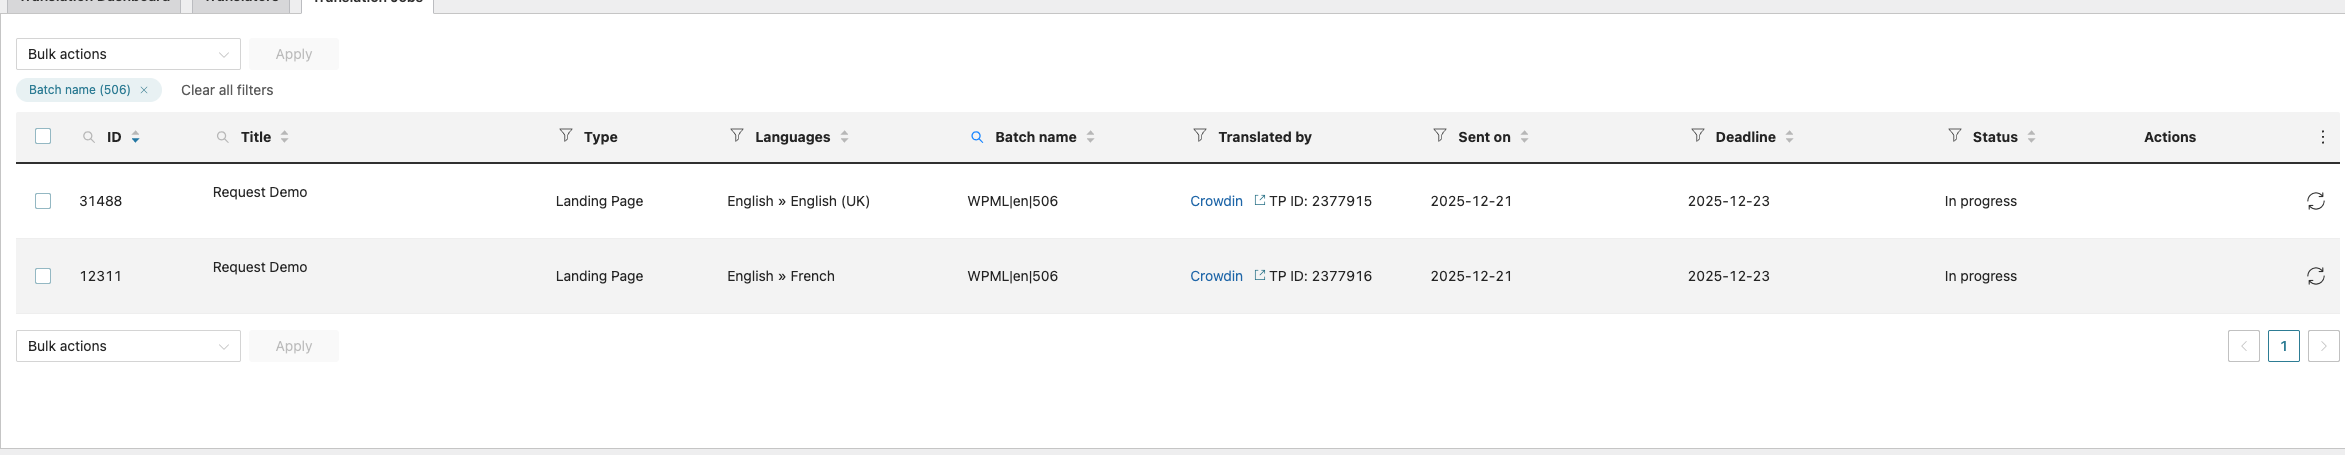Open the Type column filter icon
The image size is (2345, 455).
(x=565, y=135)
